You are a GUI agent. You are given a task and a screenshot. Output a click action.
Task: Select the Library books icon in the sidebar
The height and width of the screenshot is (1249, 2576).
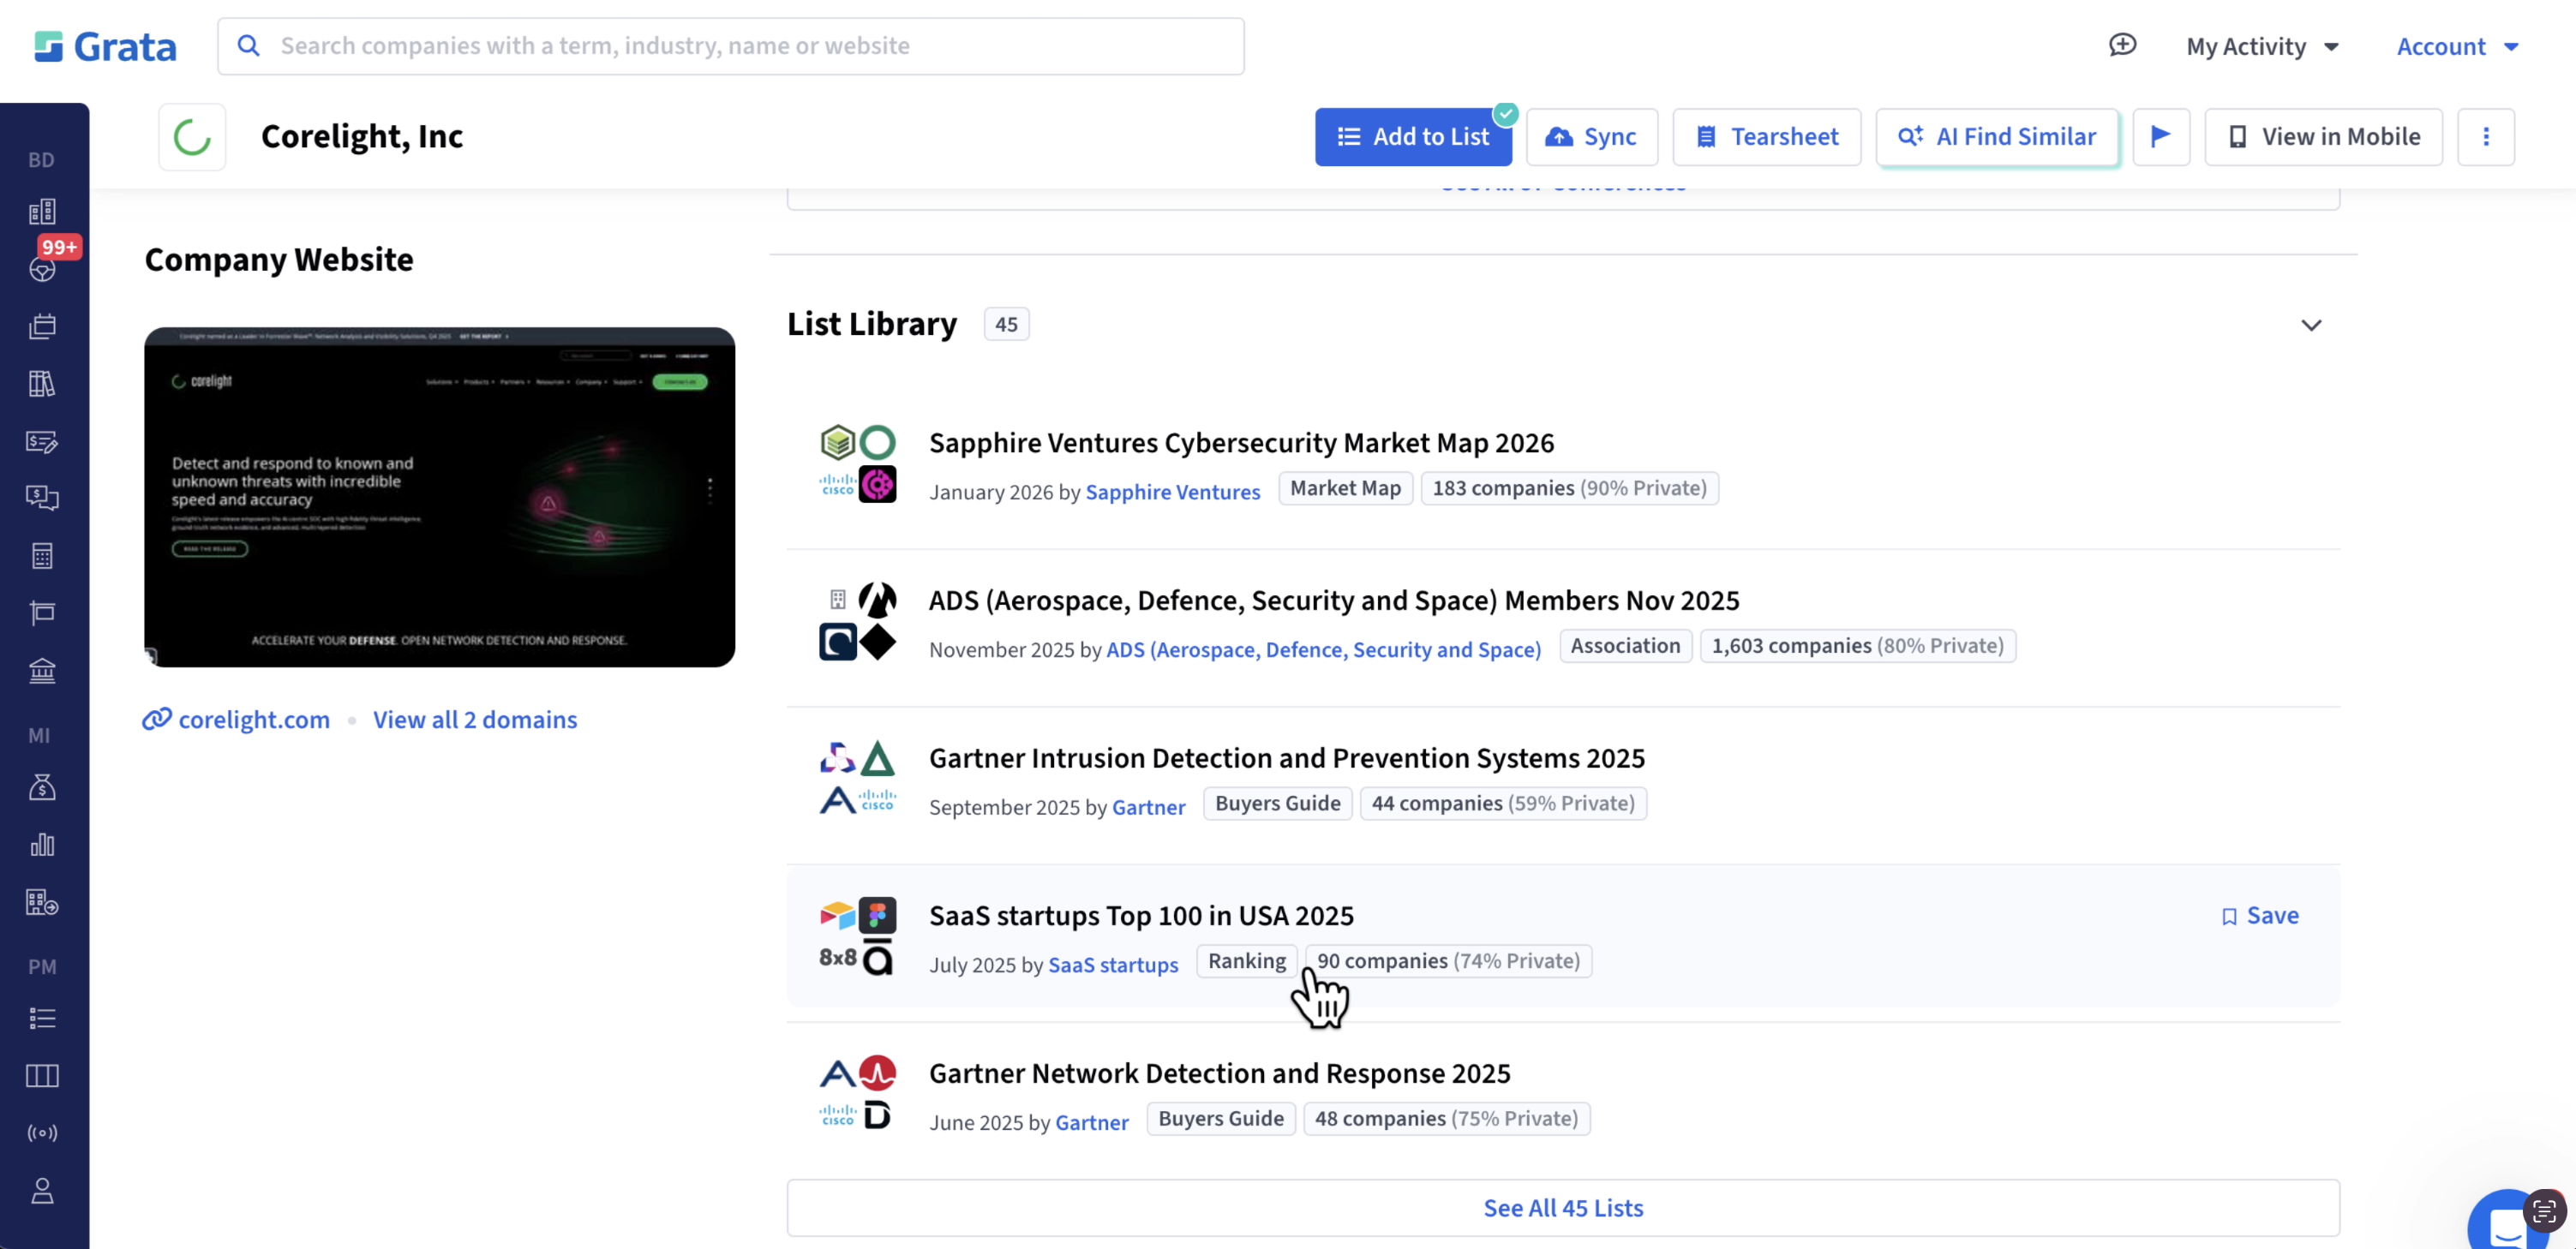[42, 384]
